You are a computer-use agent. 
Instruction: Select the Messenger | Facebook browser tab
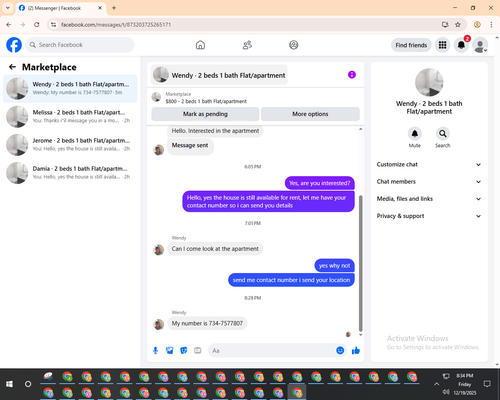[x=61, y=8]
